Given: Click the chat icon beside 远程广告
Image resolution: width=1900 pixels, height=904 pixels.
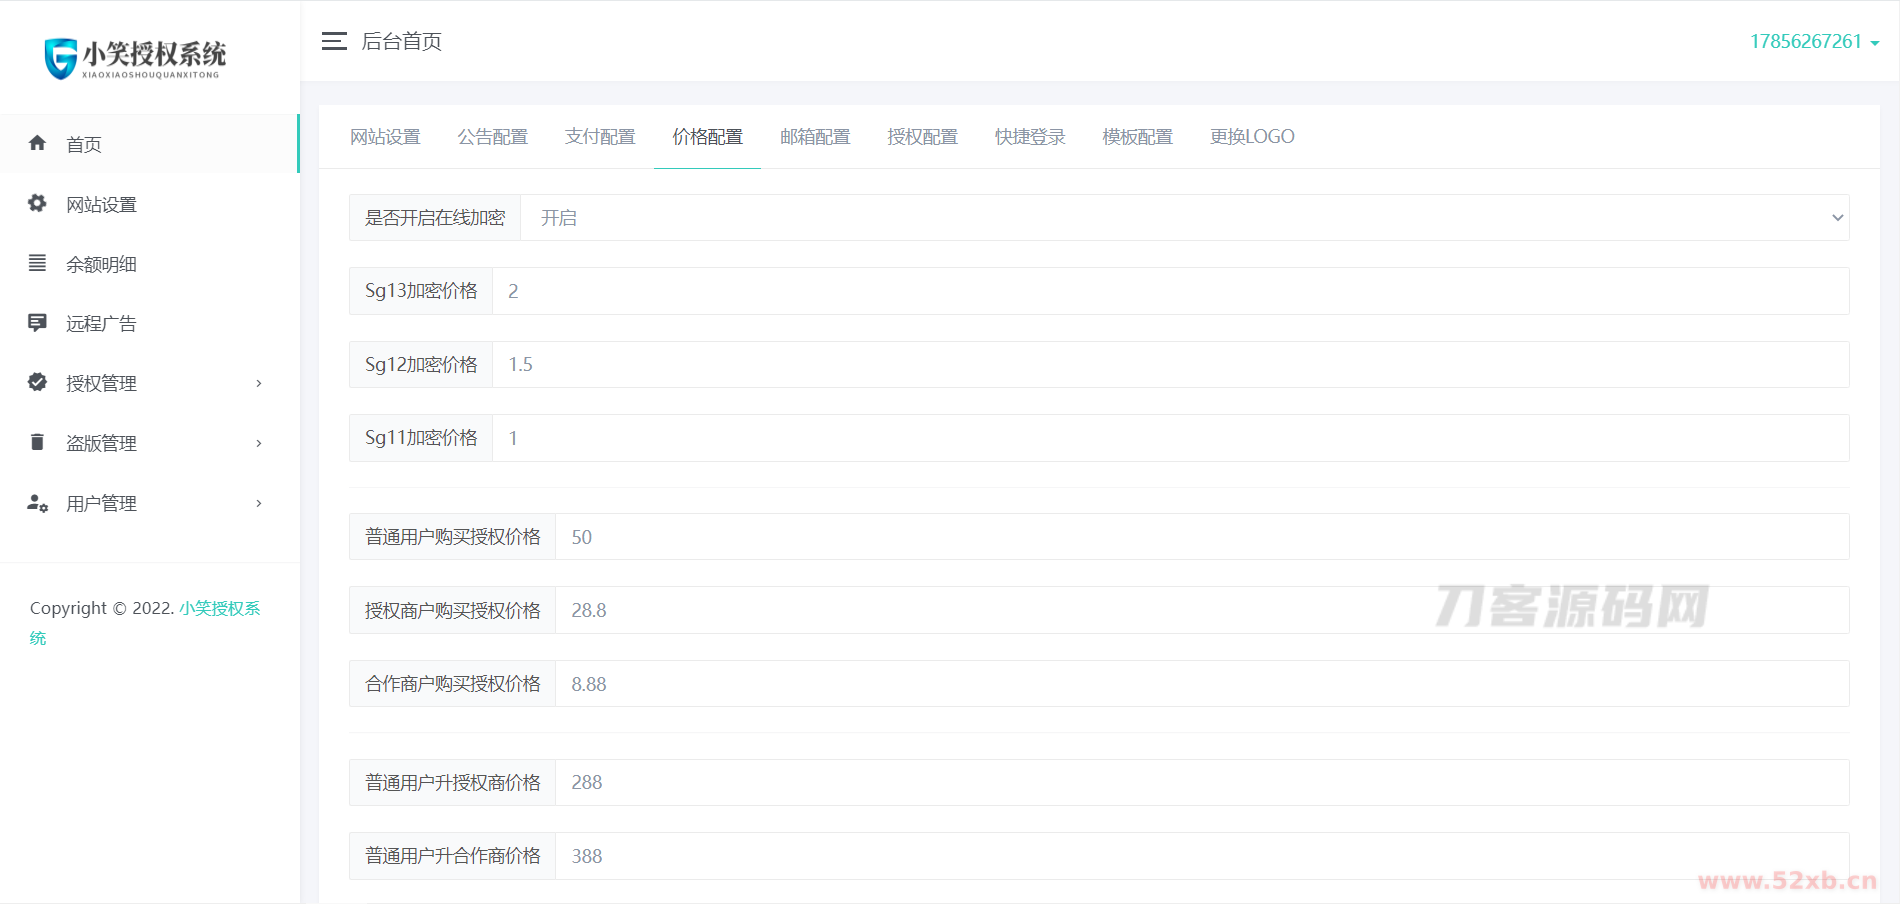Looking at the screenshot, I should click(x=38, y=323).
